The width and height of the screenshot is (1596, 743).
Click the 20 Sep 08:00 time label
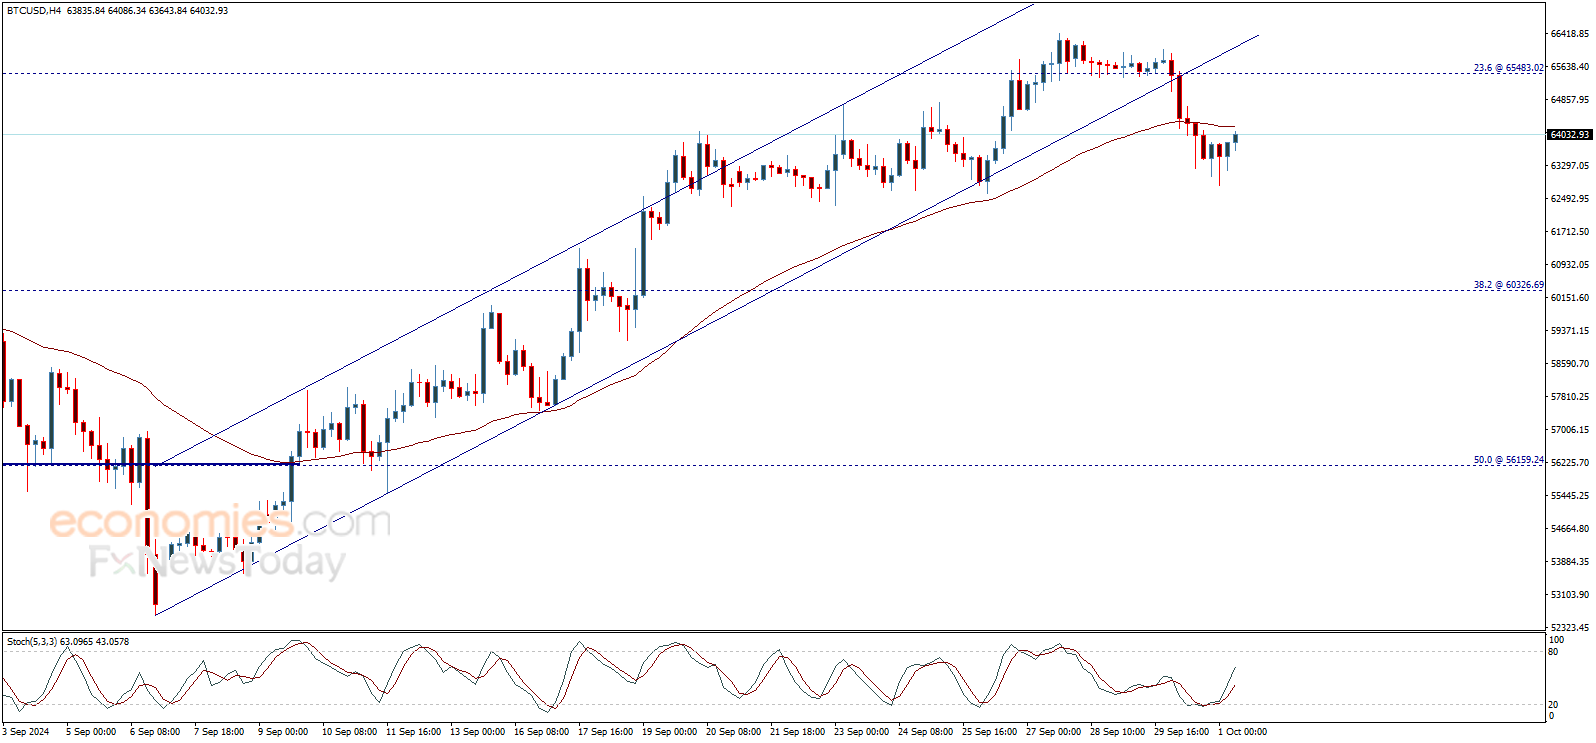pyautogui.click(x=733, y=732)
